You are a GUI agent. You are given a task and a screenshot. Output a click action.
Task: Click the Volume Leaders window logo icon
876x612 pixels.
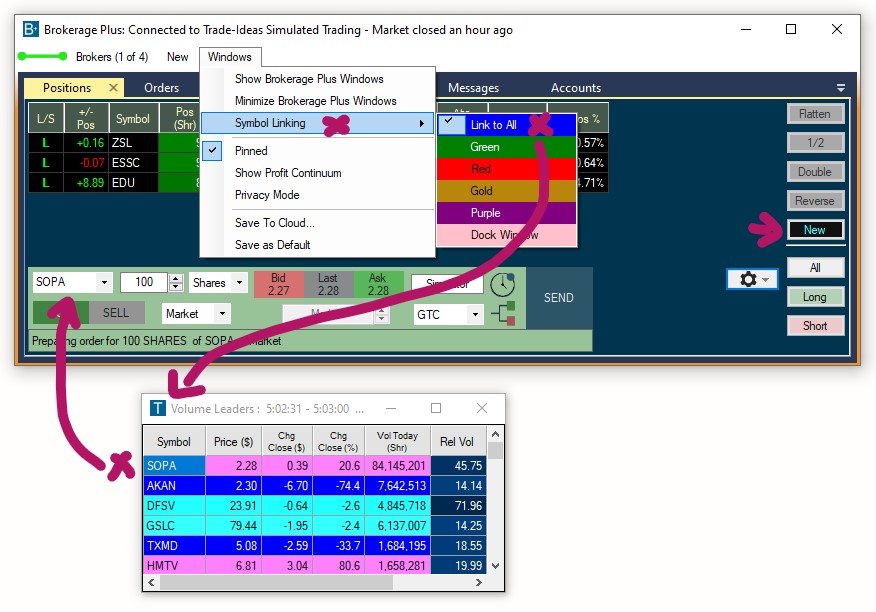pos(158,408)
